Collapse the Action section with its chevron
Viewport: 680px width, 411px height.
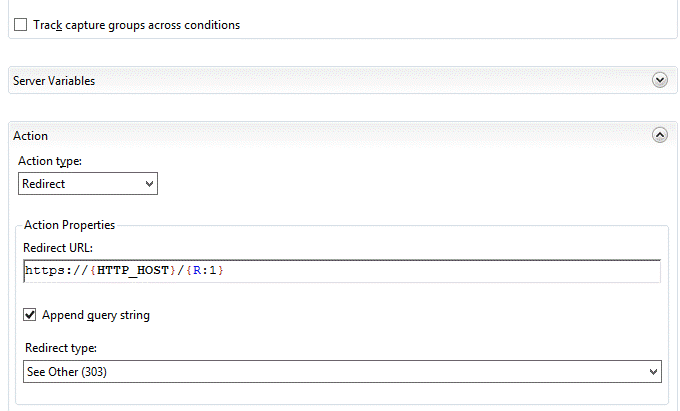[659, 135]
